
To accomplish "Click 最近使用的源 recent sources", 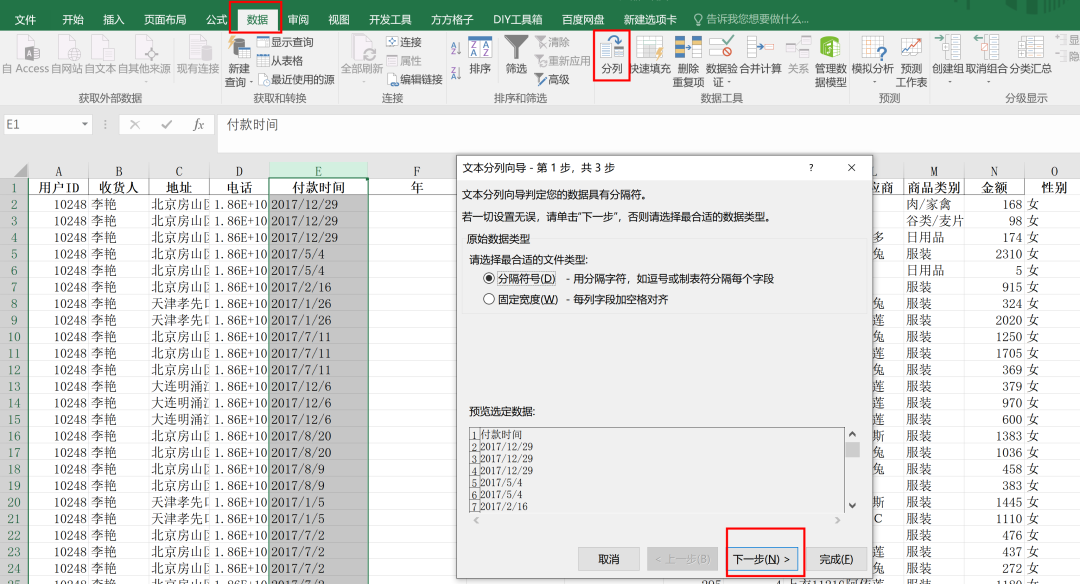I will click(296, 80).
